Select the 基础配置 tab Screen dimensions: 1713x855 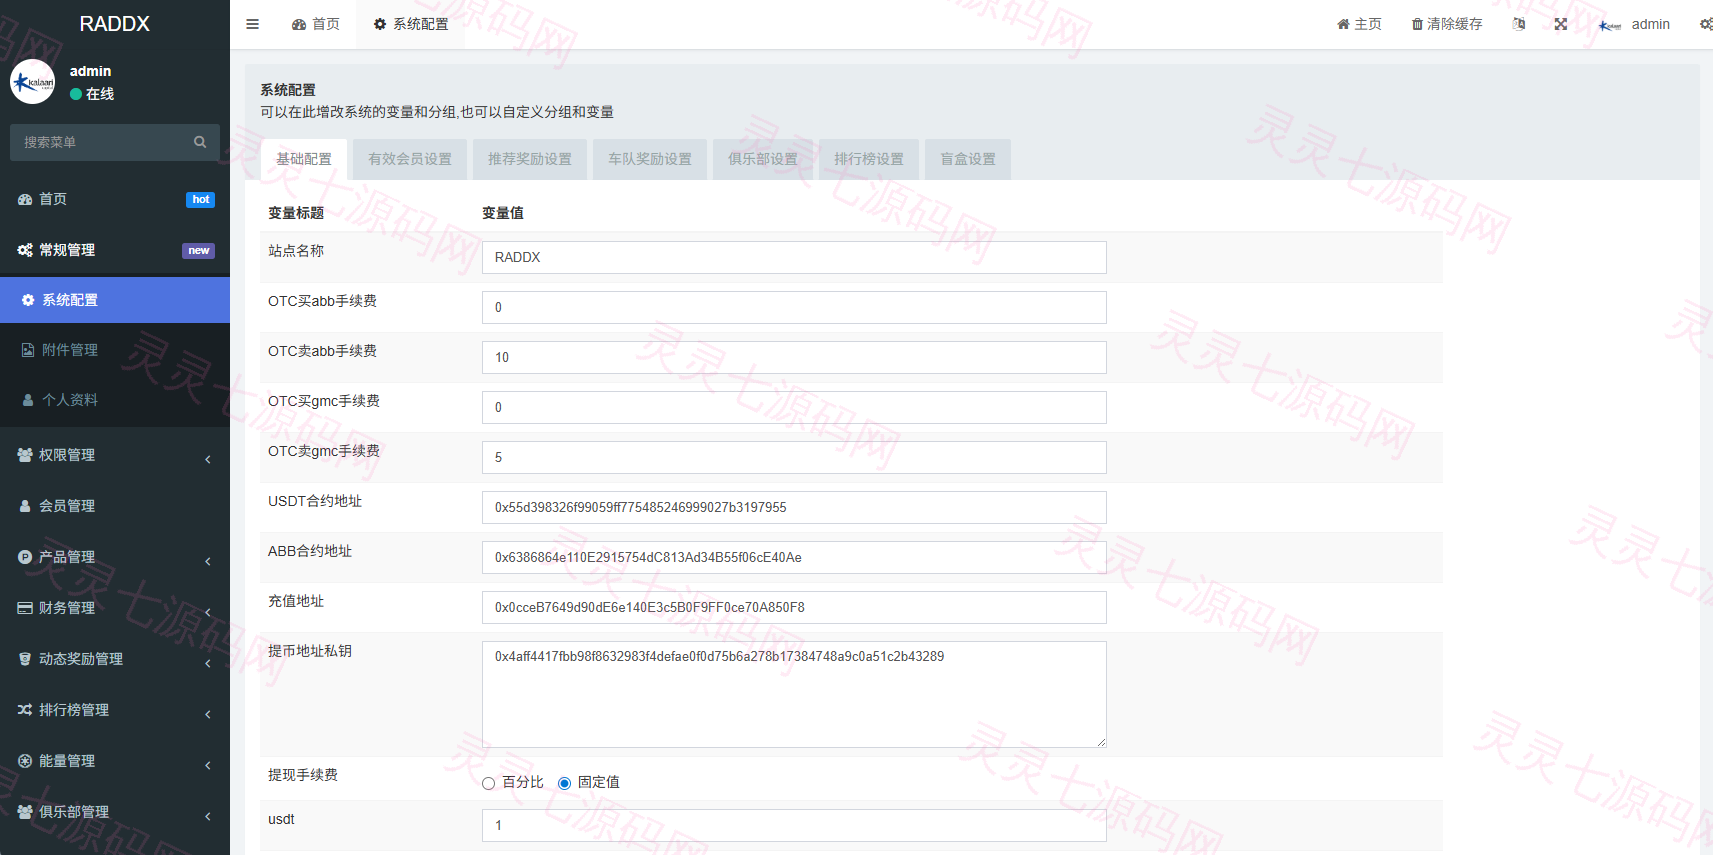pos(304,159)
